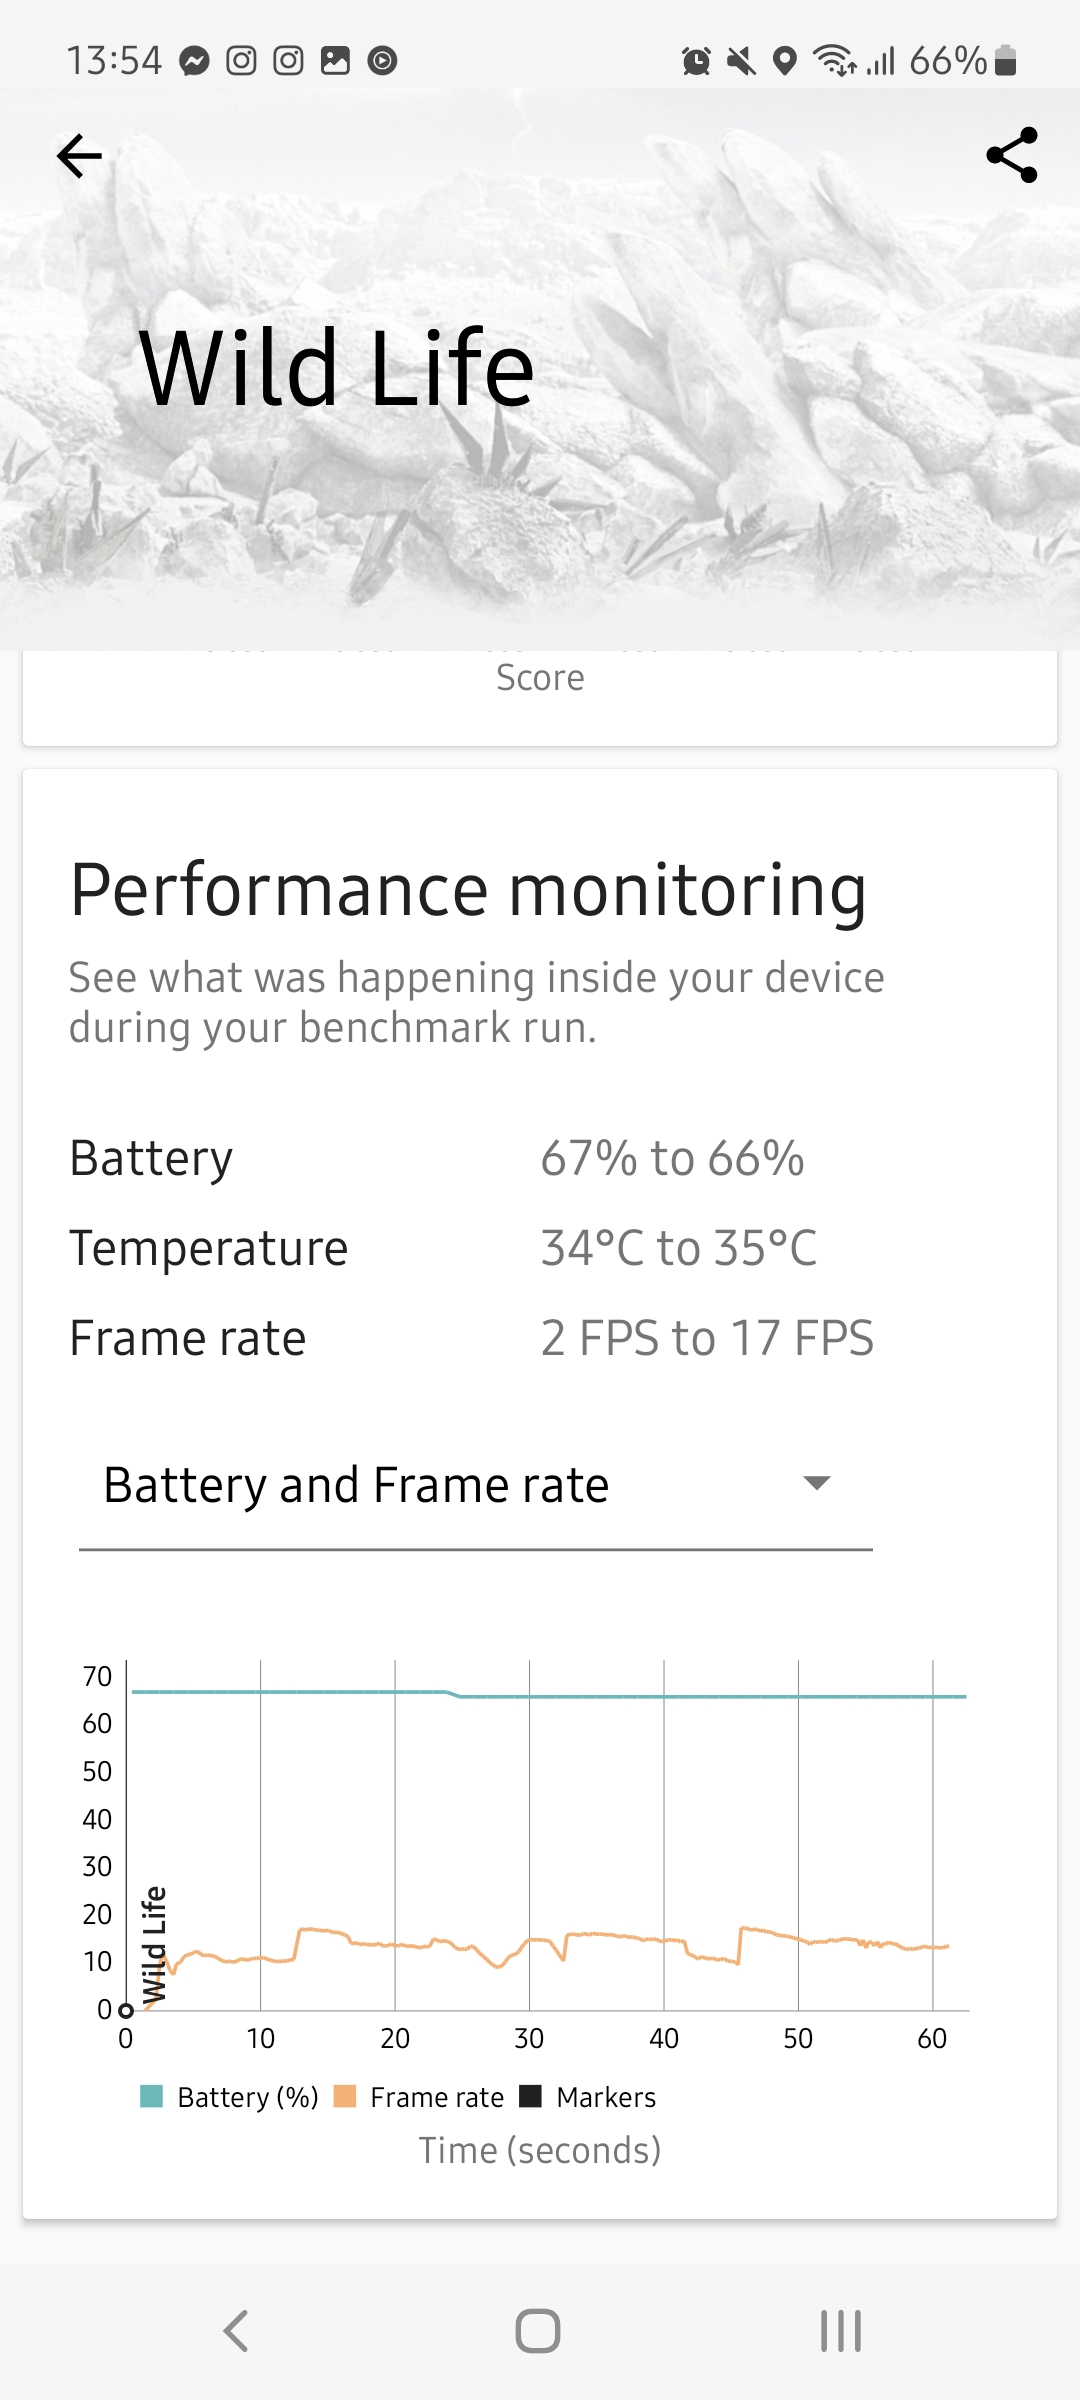Screen dimensions: 1080x2400
Task: Tap the Wild Life title header
Action: (336, 369)
